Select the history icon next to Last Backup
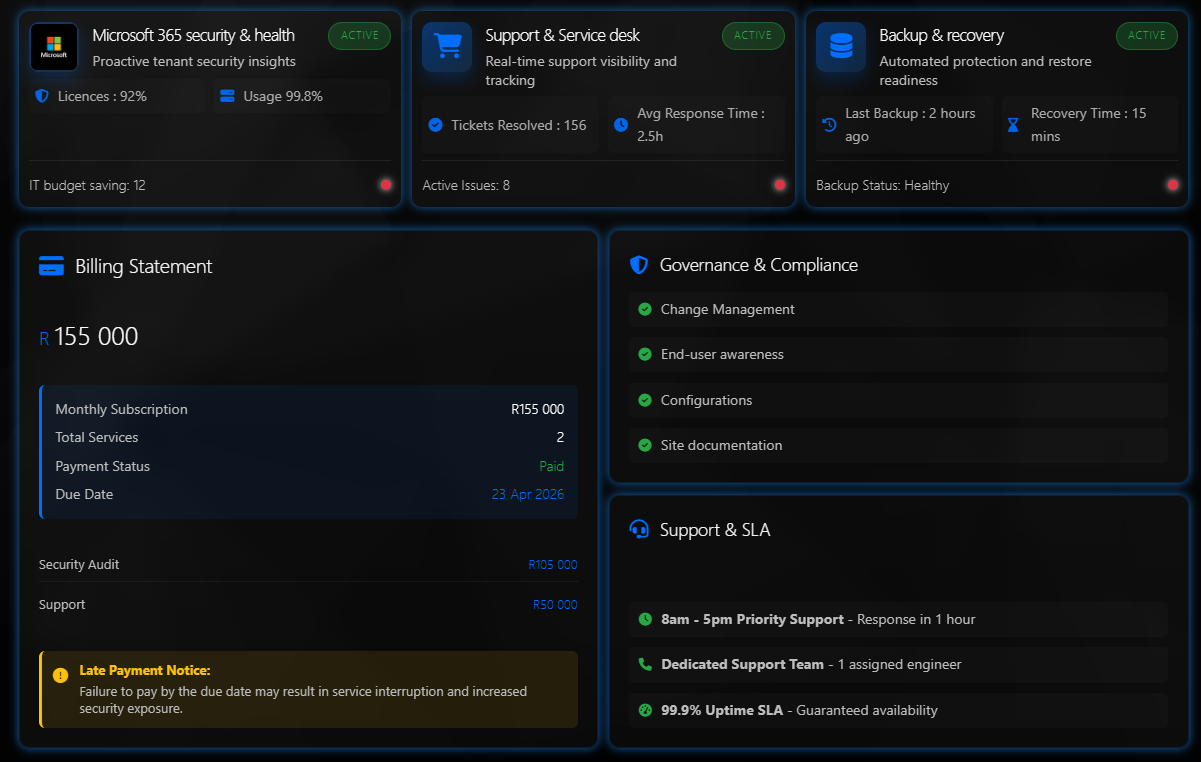This screenshot has width=1201, height=762. (x=829, y=124)
